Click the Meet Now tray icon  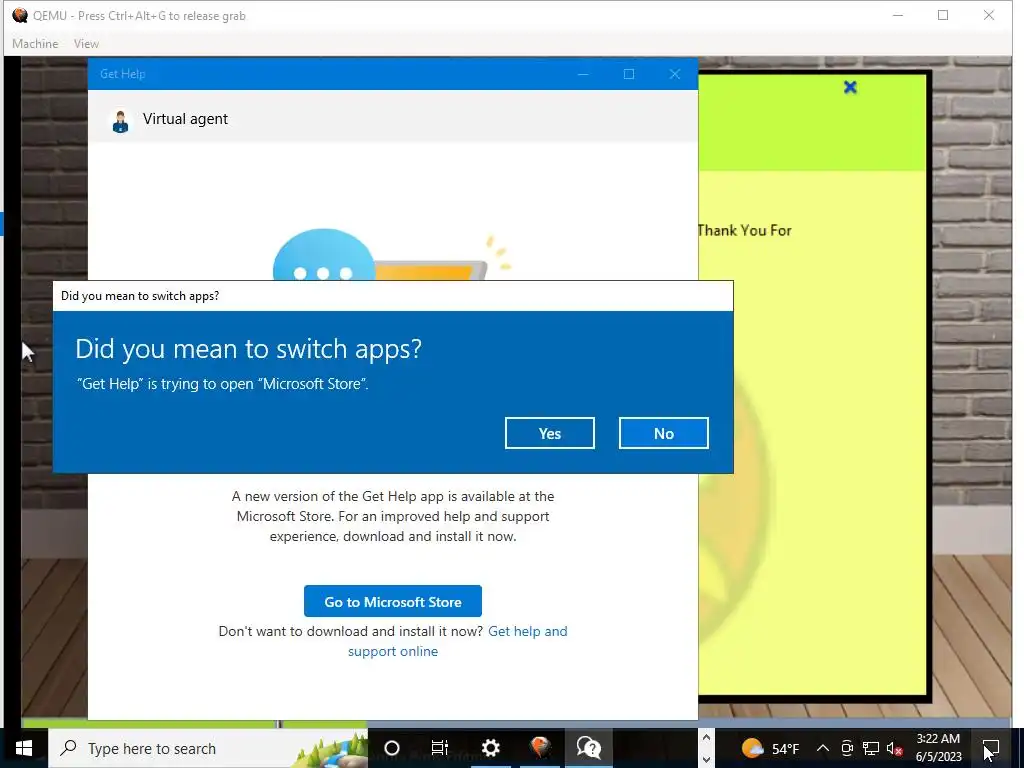pos(846,748)
